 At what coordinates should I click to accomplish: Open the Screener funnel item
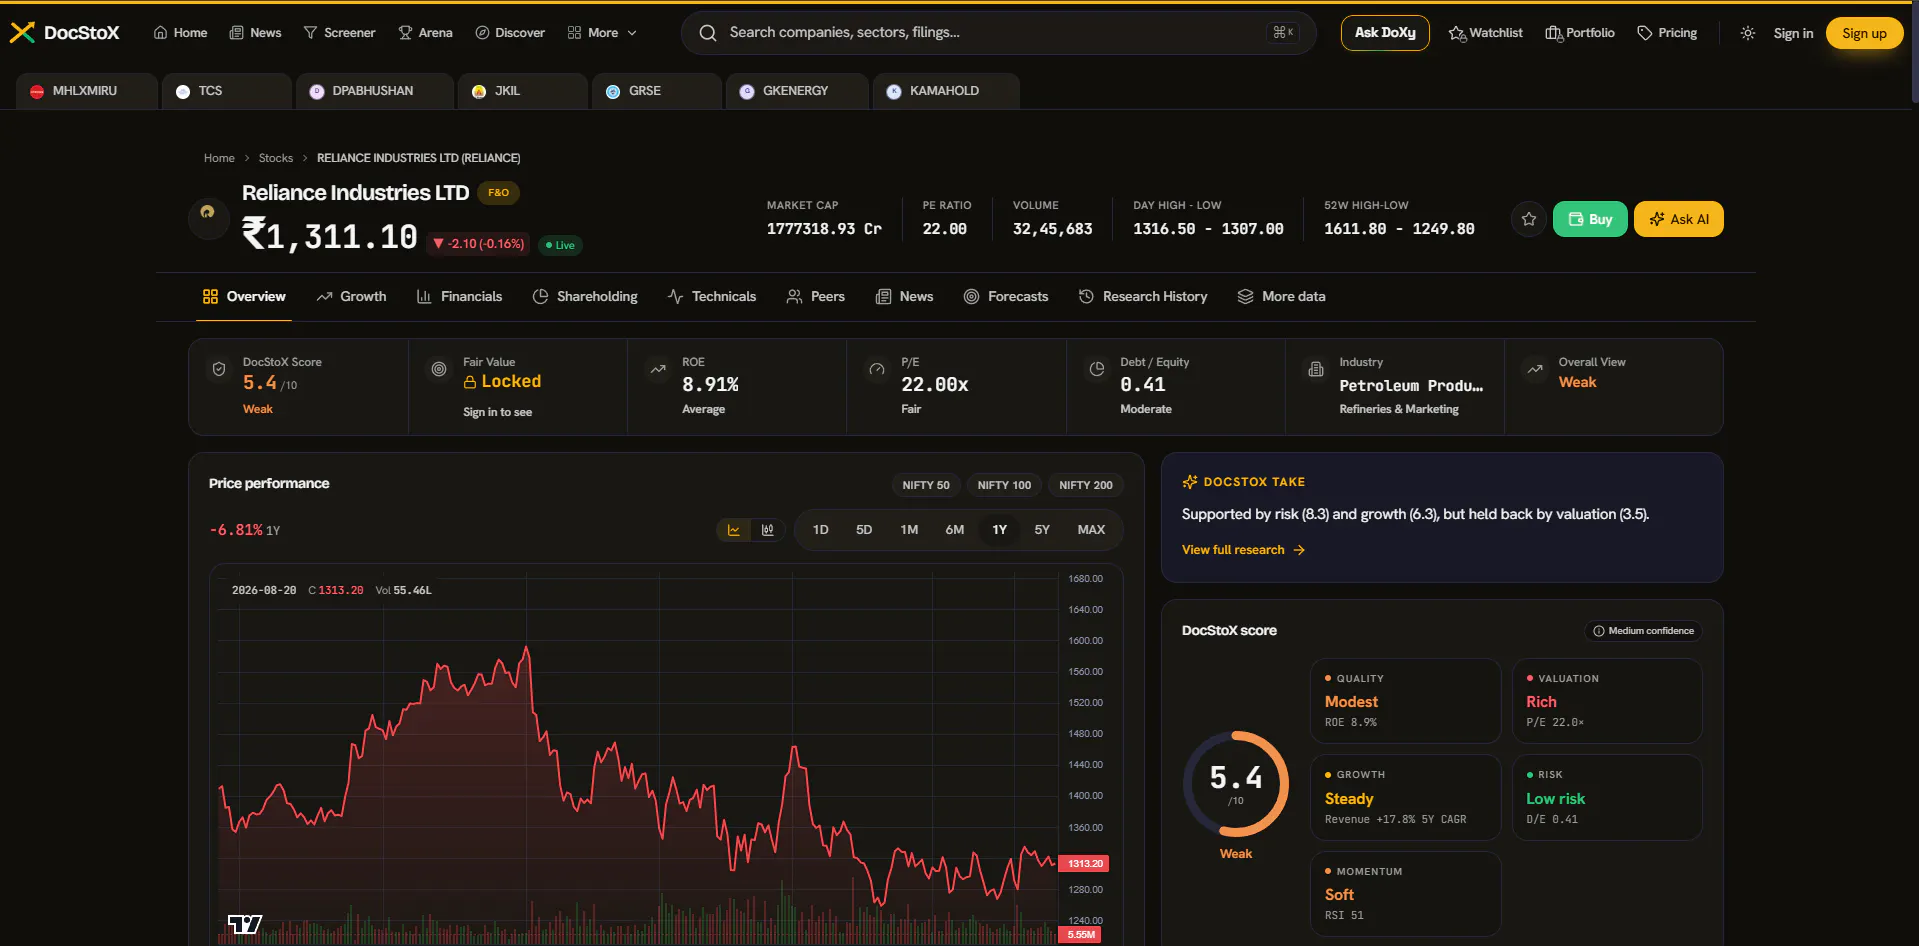pos(339,33)
